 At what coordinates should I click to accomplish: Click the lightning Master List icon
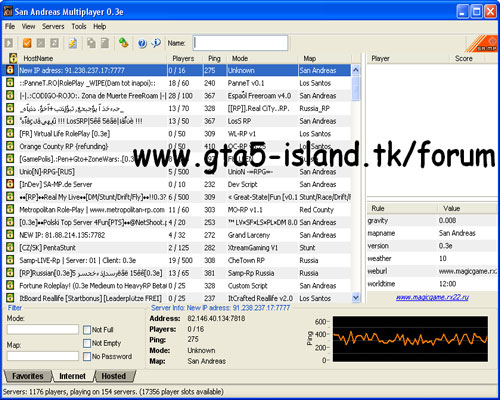coord(73,43)
